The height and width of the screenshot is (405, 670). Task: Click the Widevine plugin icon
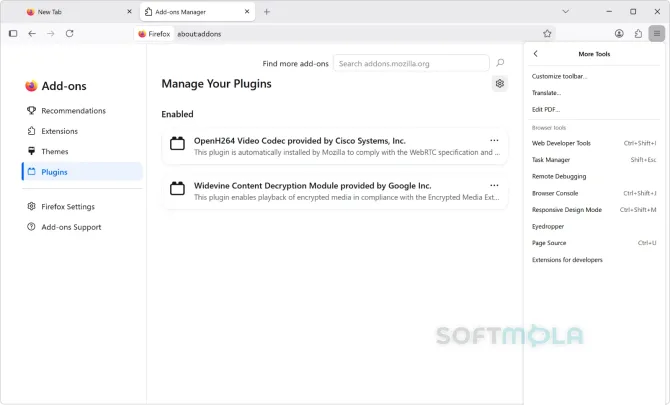click(177, 188)
